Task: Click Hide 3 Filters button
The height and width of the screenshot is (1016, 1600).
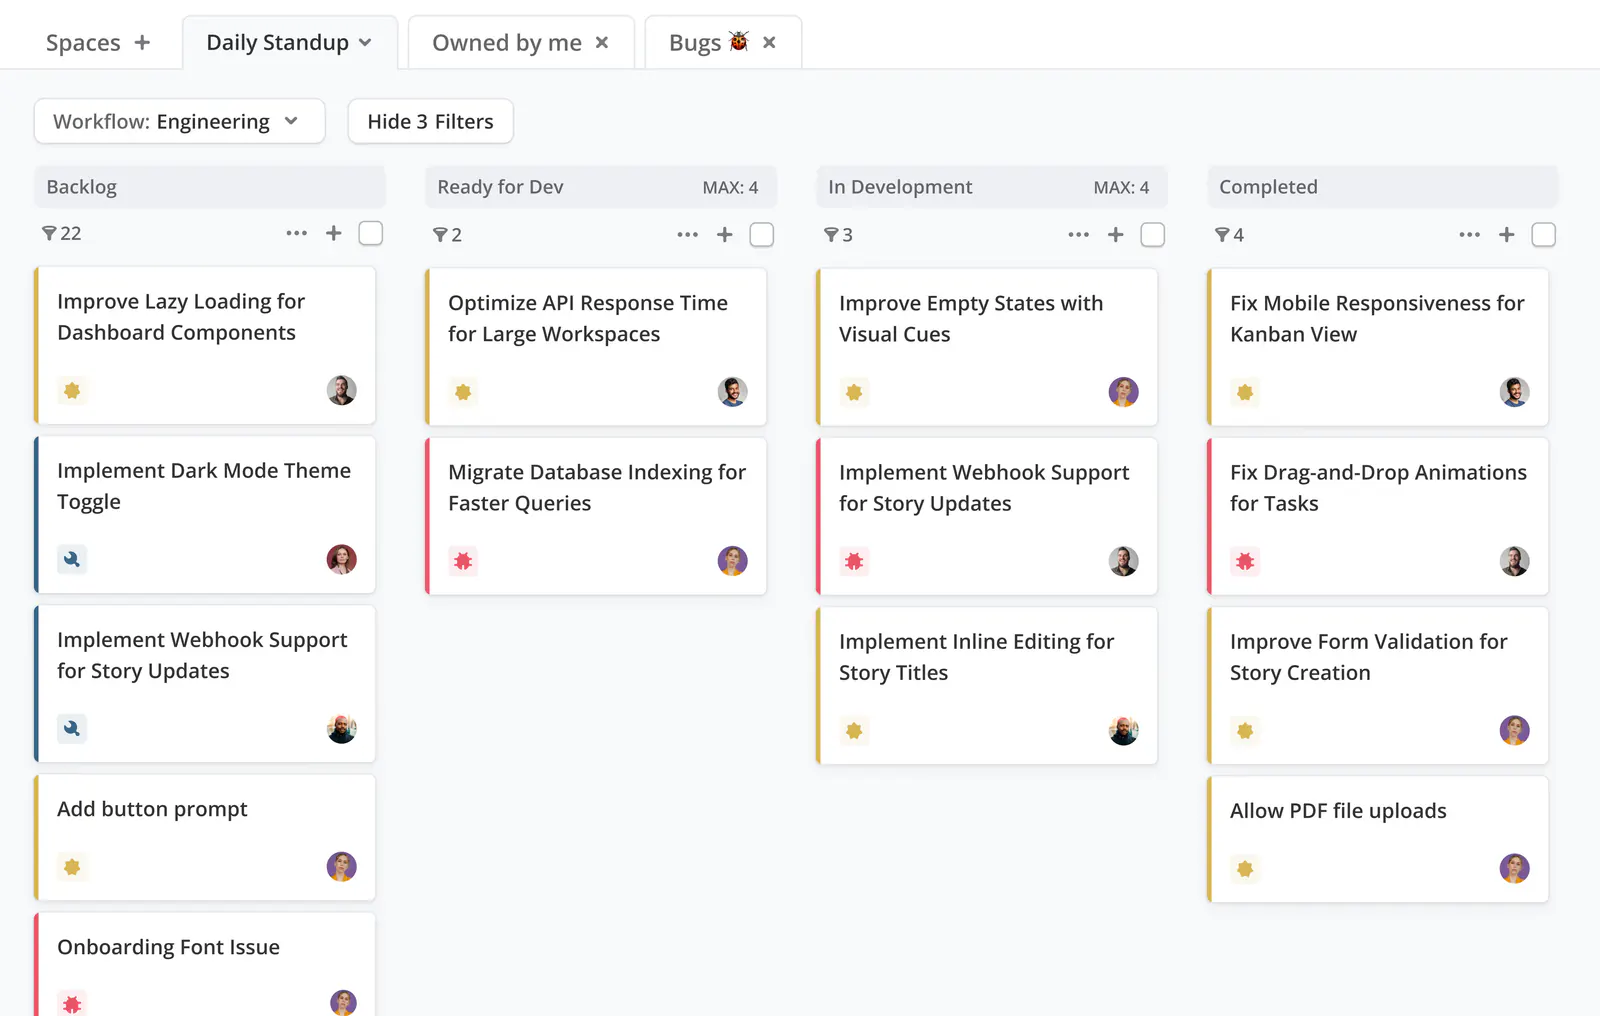Action: [431, 121]
